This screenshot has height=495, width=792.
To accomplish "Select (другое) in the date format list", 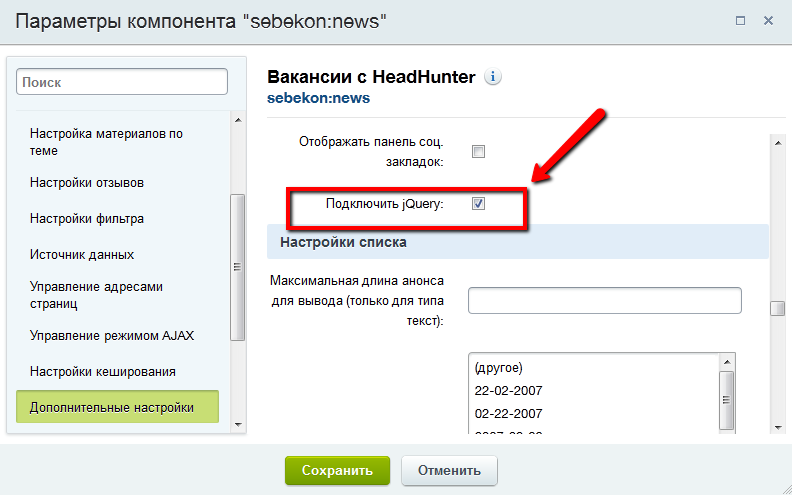I will 499,367.
